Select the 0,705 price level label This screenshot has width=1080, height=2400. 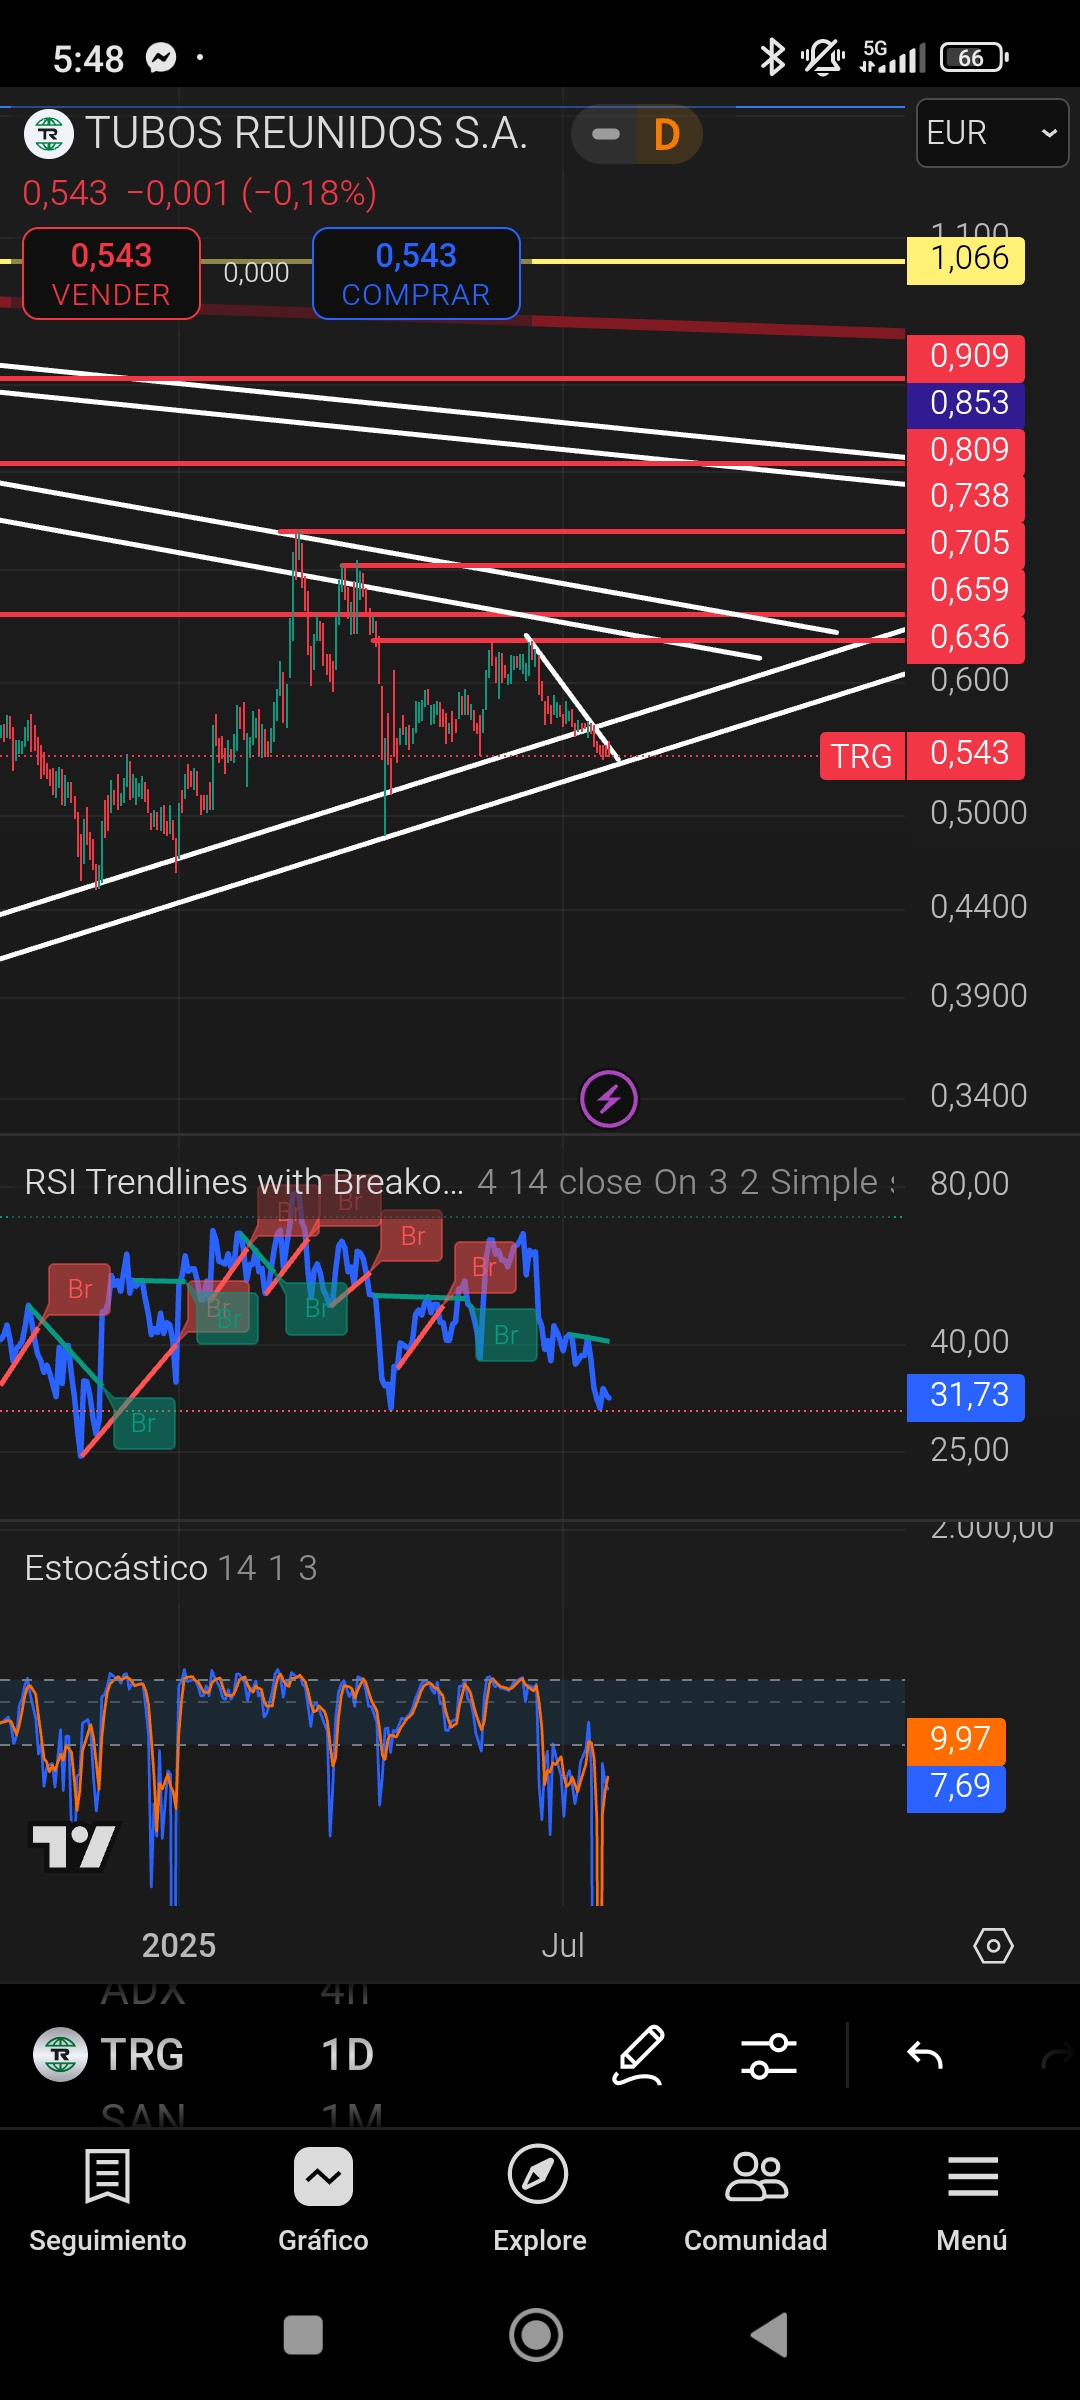point(966,544)
